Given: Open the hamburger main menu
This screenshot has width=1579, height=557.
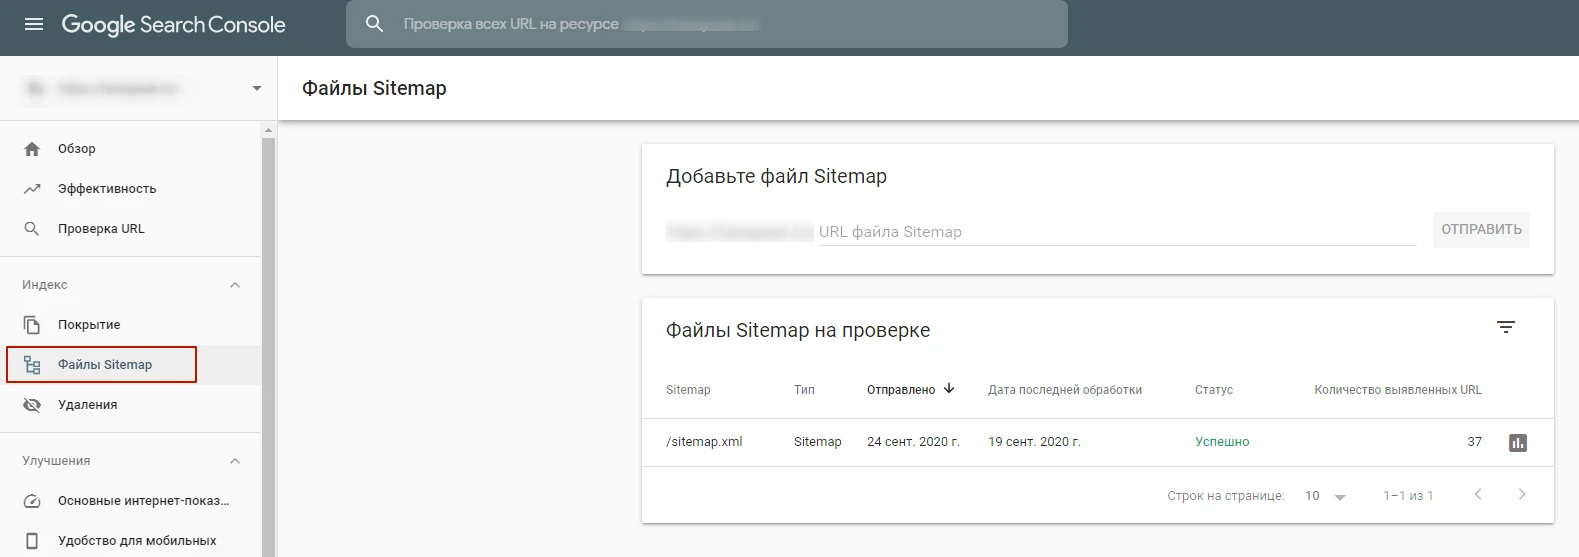Looking at the screenshot, I should (34, 24).
